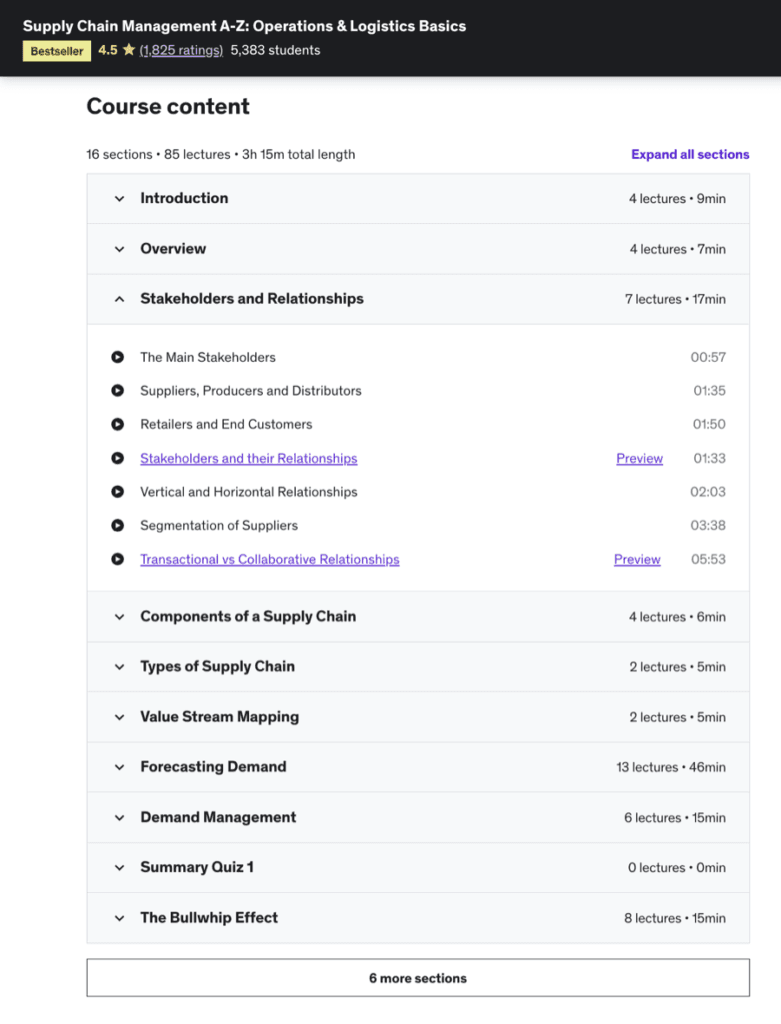The height and width of the screenshot is (1024, 781).
Task: Click play icon next to Retailers and End Customers
Action: 118,424
